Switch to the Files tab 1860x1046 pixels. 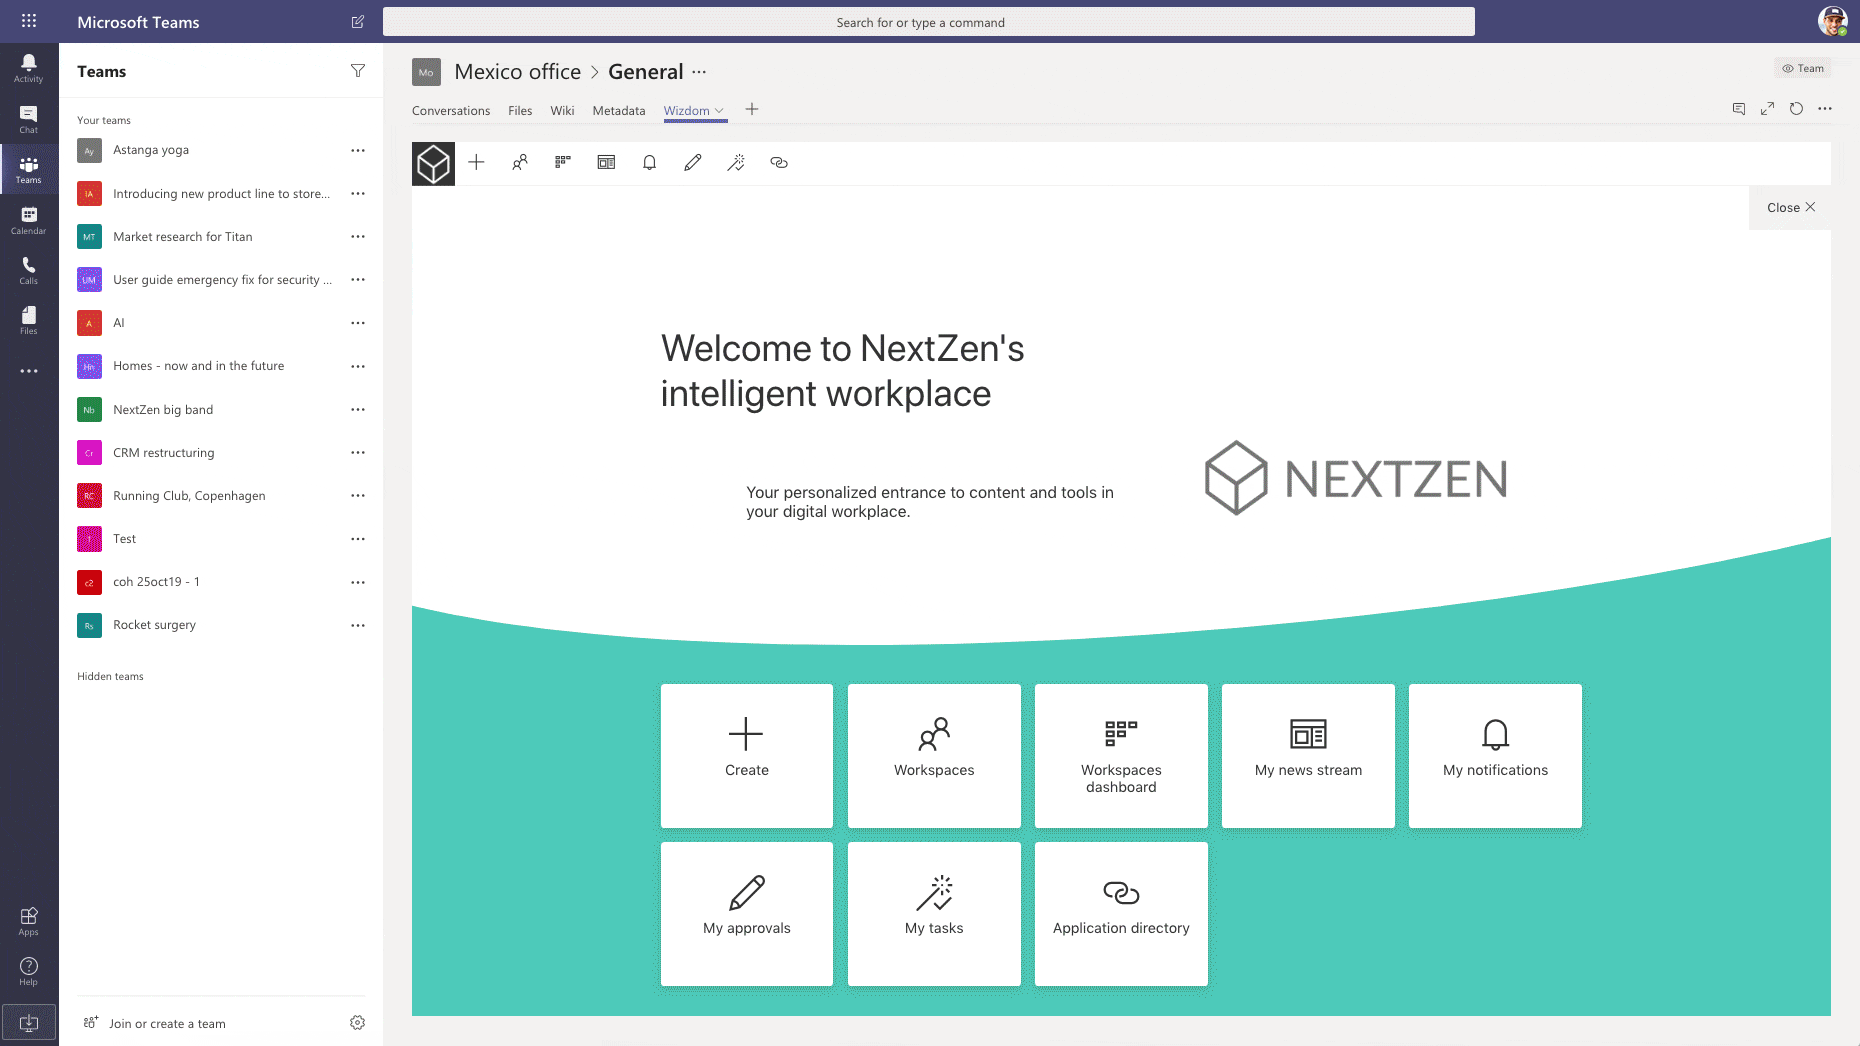[520, 111]
